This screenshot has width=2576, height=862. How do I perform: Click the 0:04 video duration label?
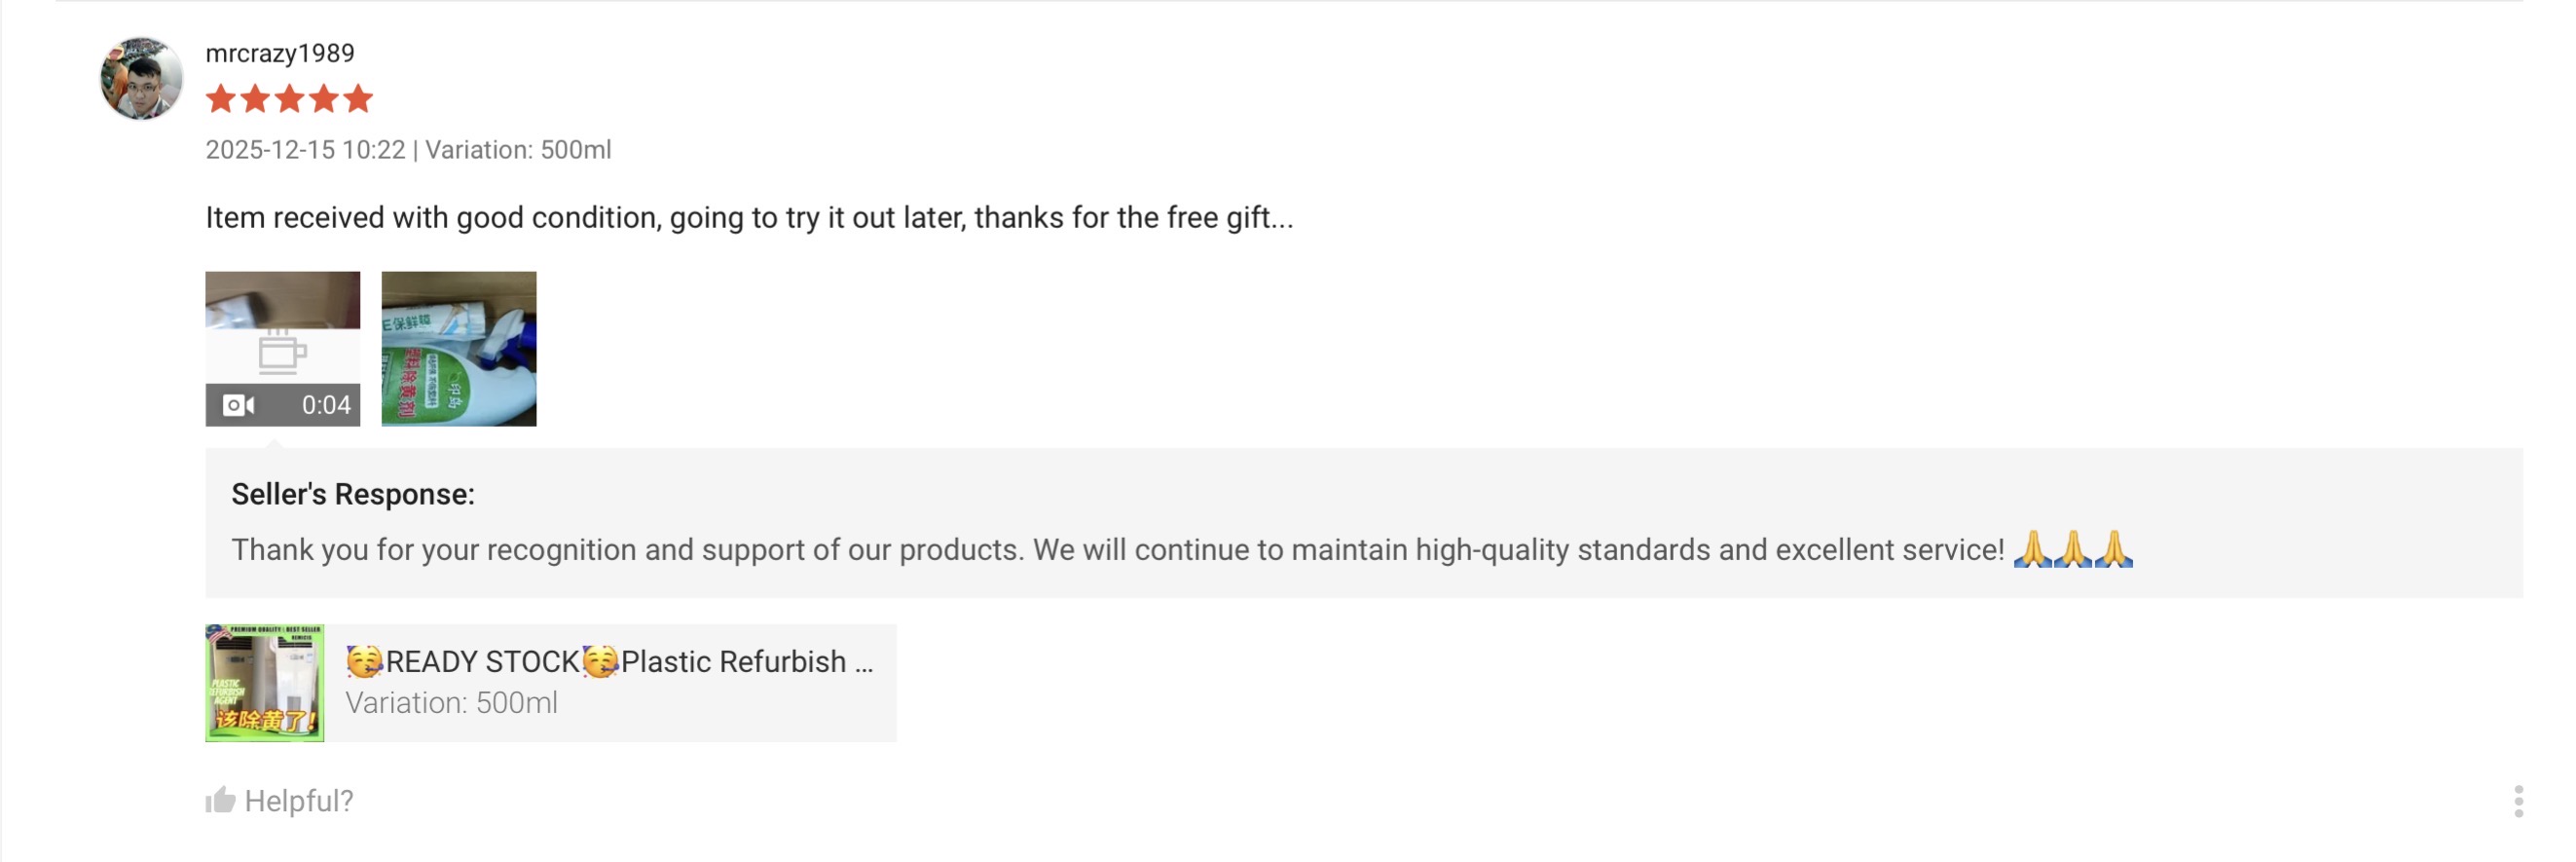326,405
